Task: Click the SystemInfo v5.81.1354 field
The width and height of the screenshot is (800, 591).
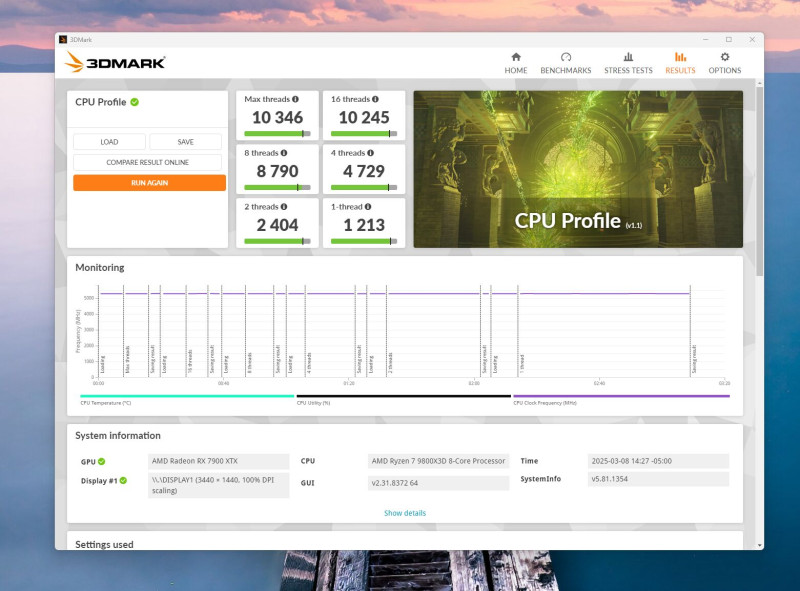Action: (658, 479)
